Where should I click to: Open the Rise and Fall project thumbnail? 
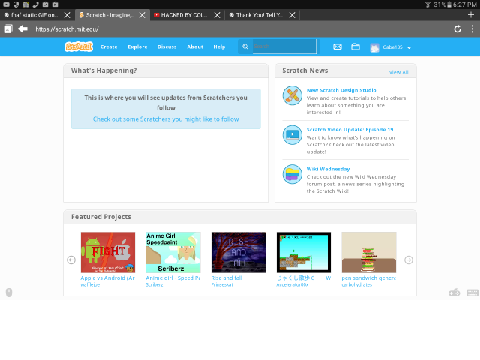tap(239, 252)
